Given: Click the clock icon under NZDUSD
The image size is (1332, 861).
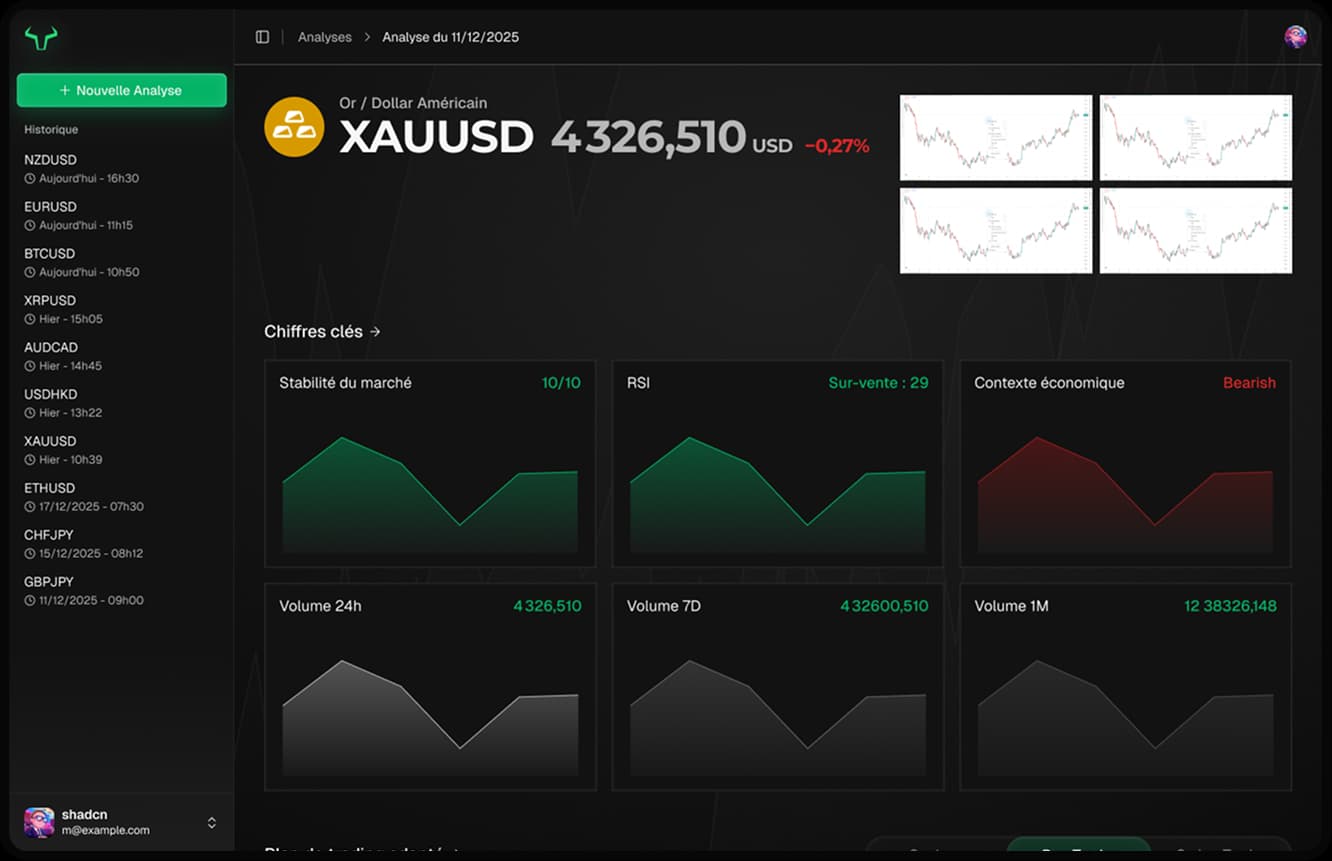Looking at the screenshot, I should (x=30, y=179).
